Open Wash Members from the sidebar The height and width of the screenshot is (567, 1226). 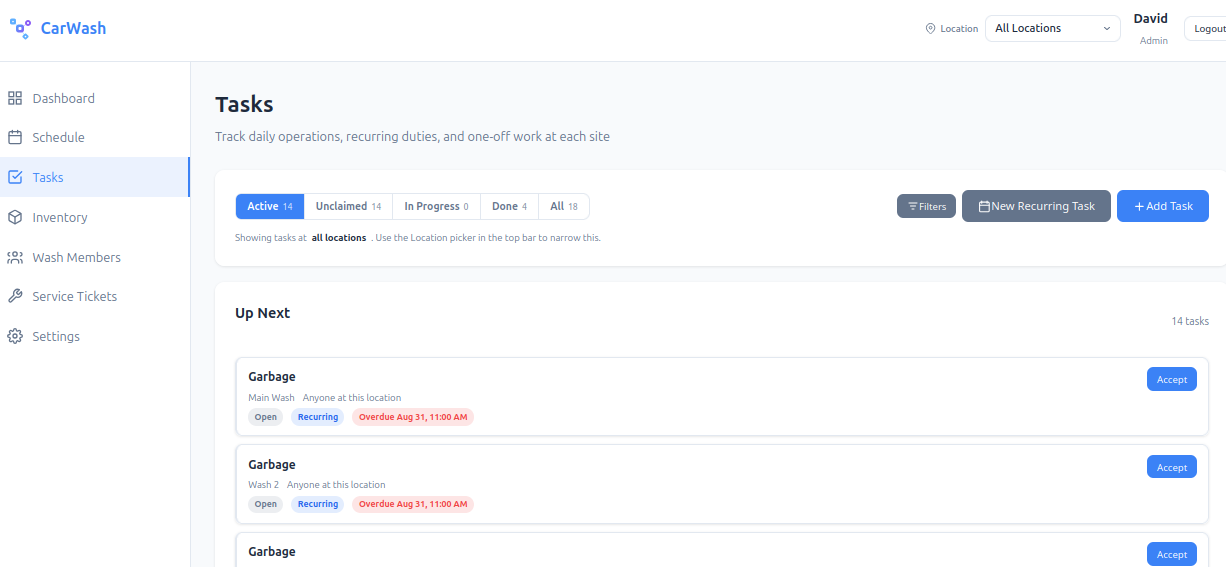95,257
